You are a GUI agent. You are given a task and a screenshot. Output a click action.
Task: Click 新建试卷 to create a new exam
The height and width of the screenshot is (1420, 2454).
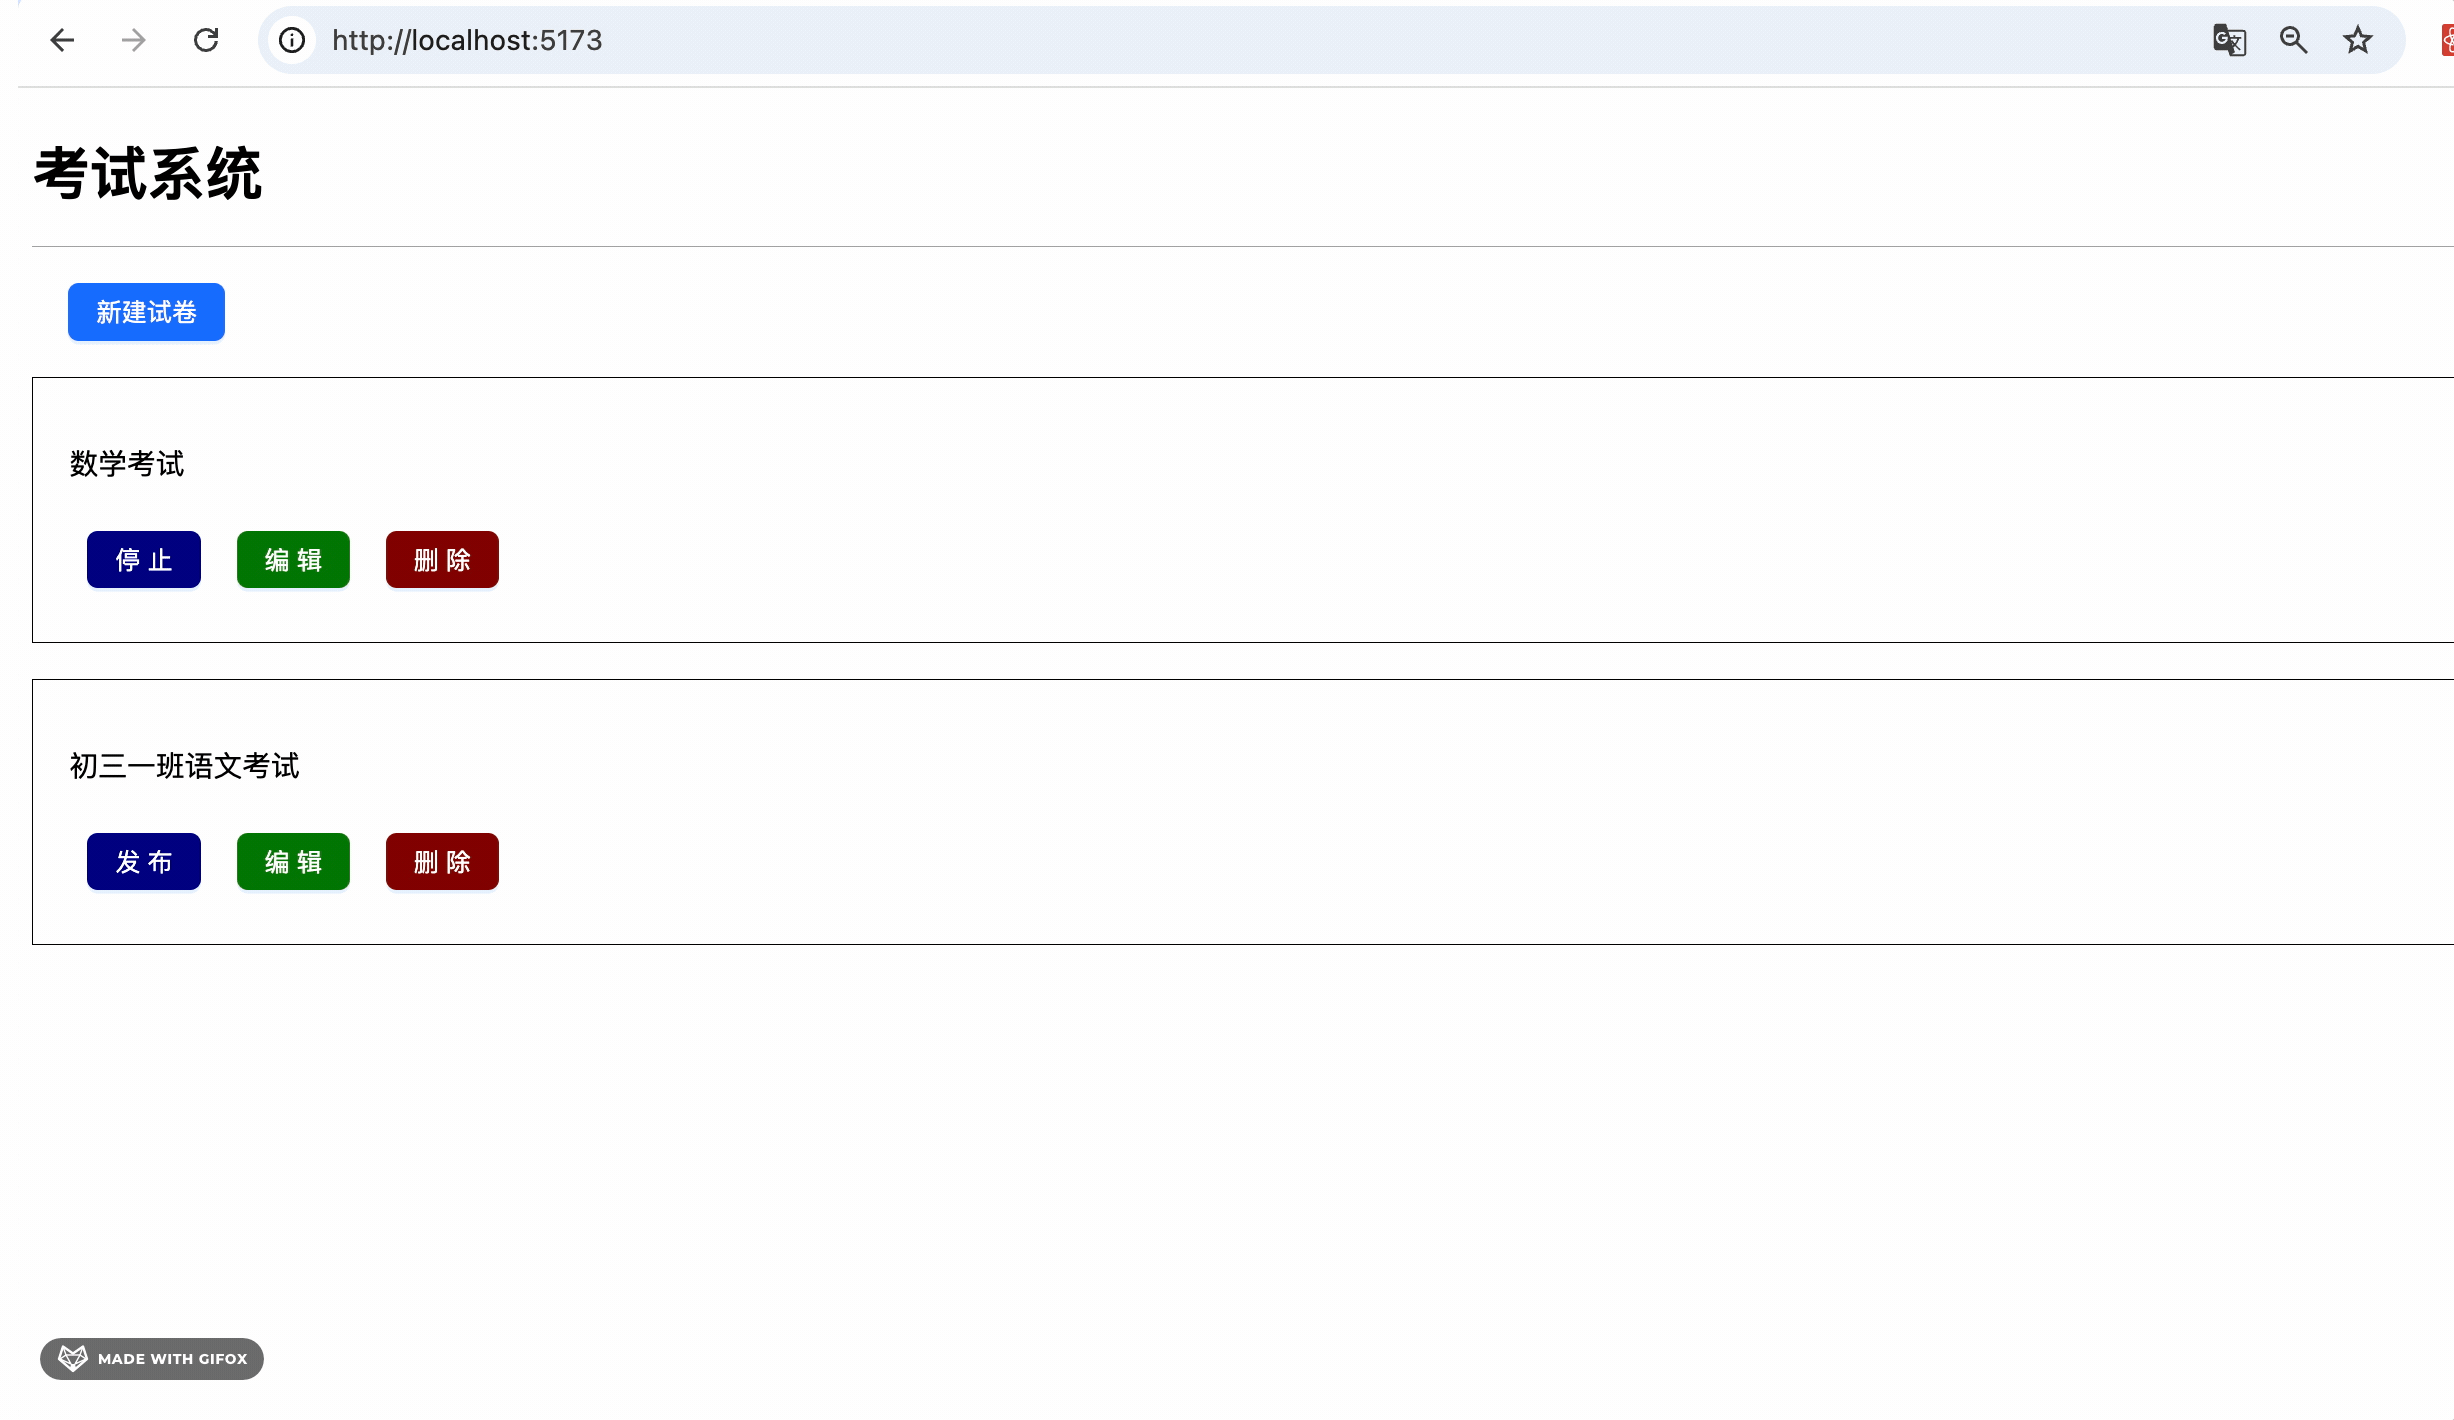point(145,312)
